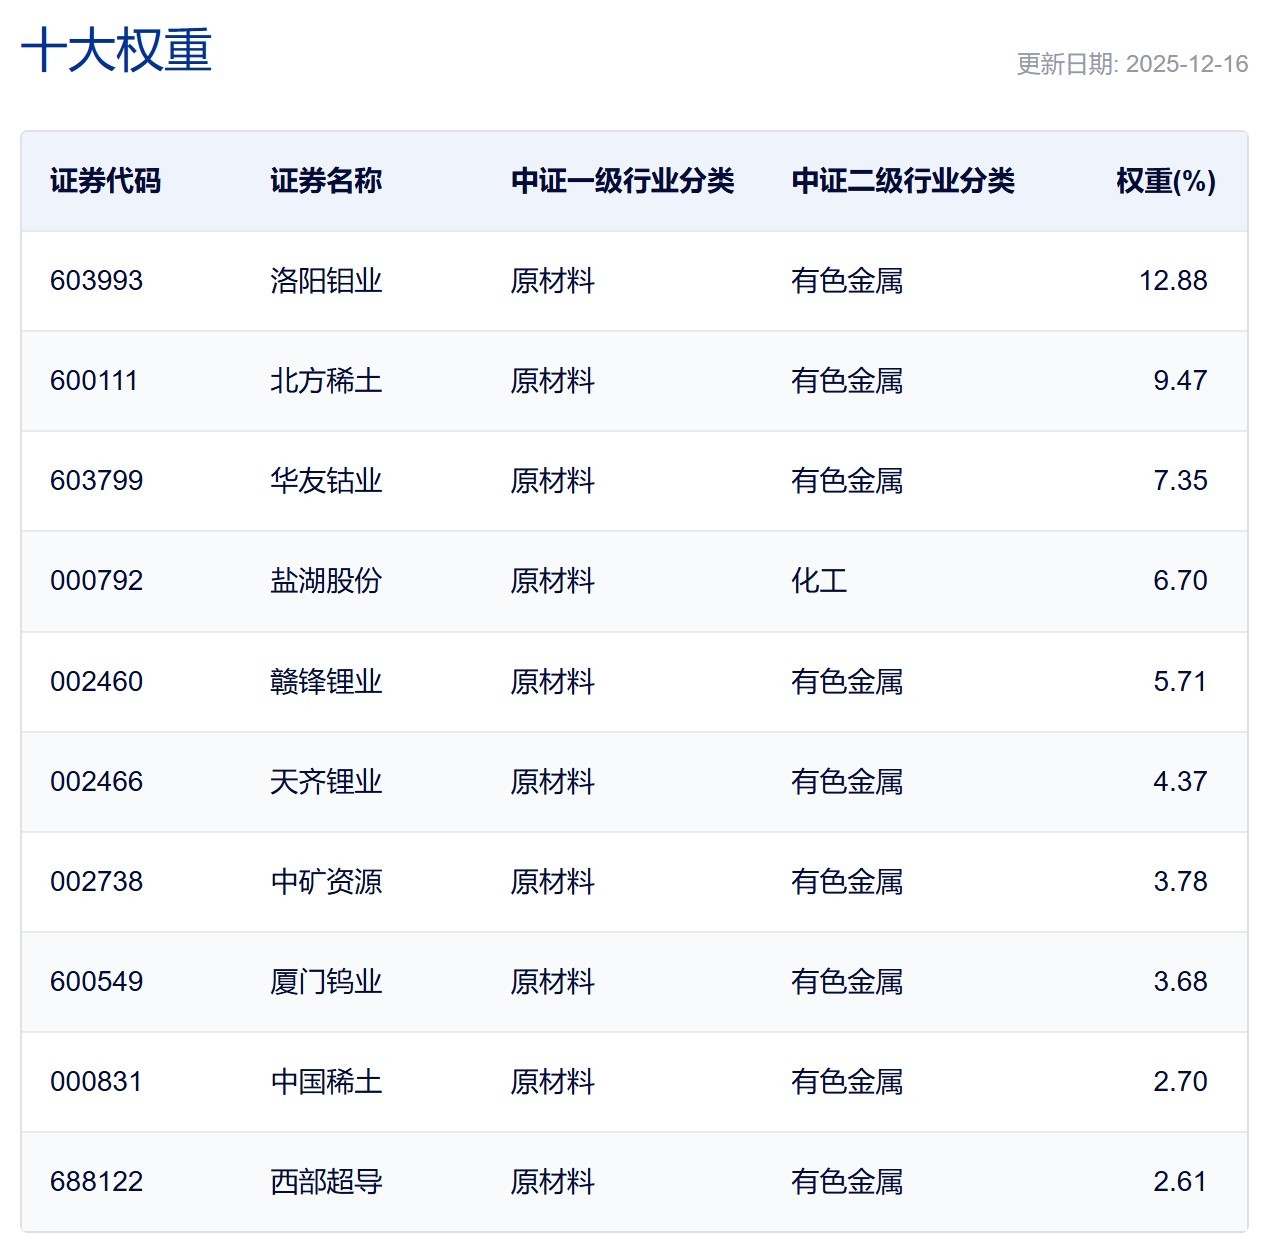Open the 洛阳钼业 security name
This screenshot has height=1238, width=1266.
tap(326, 281)
